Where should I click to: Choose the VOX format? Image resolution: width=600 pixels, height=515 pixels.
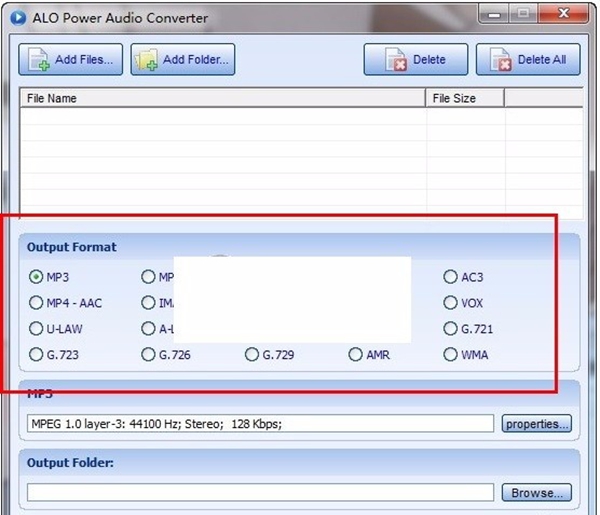pos(463,303)
